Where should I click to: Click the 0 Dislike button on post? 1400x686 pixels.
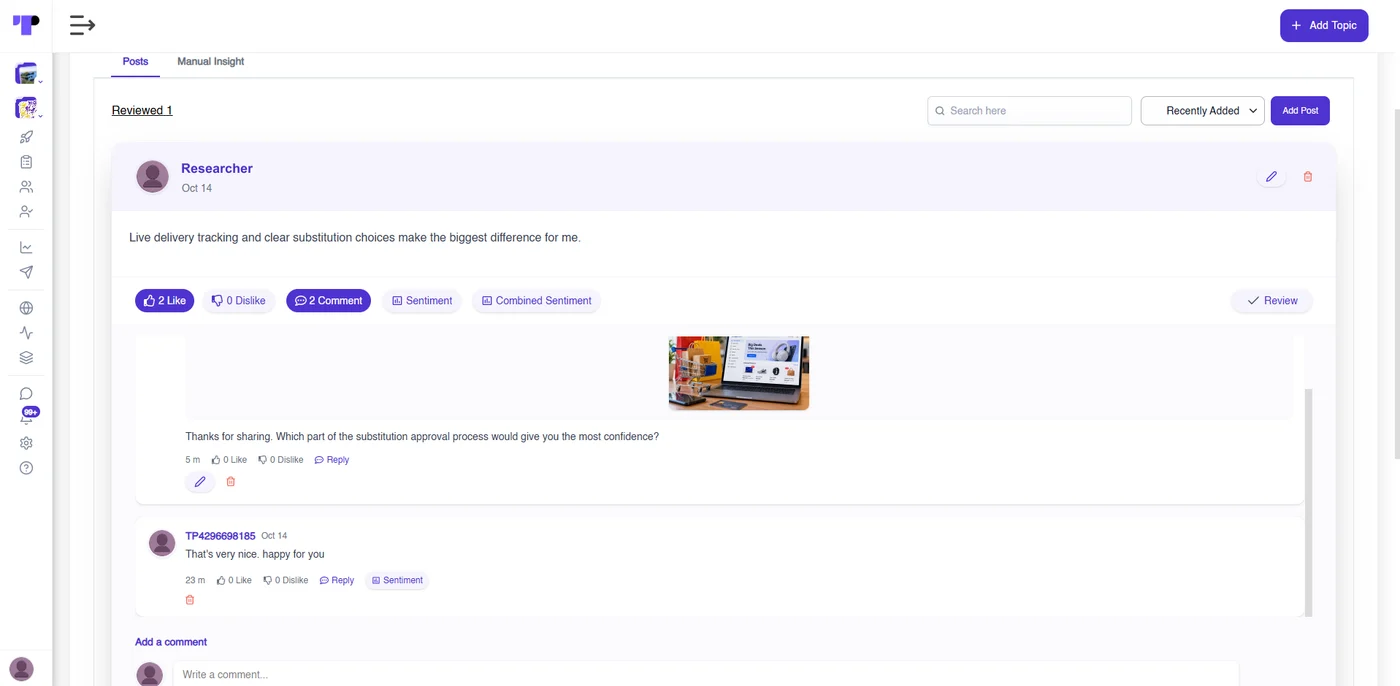point(238,301)
